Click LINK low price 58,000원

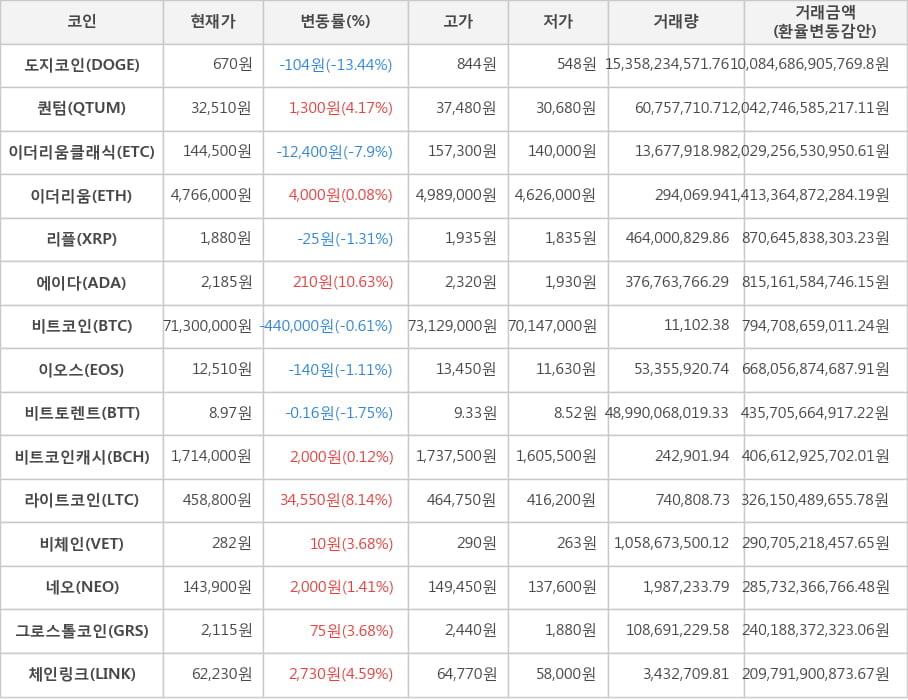(566, 673)
